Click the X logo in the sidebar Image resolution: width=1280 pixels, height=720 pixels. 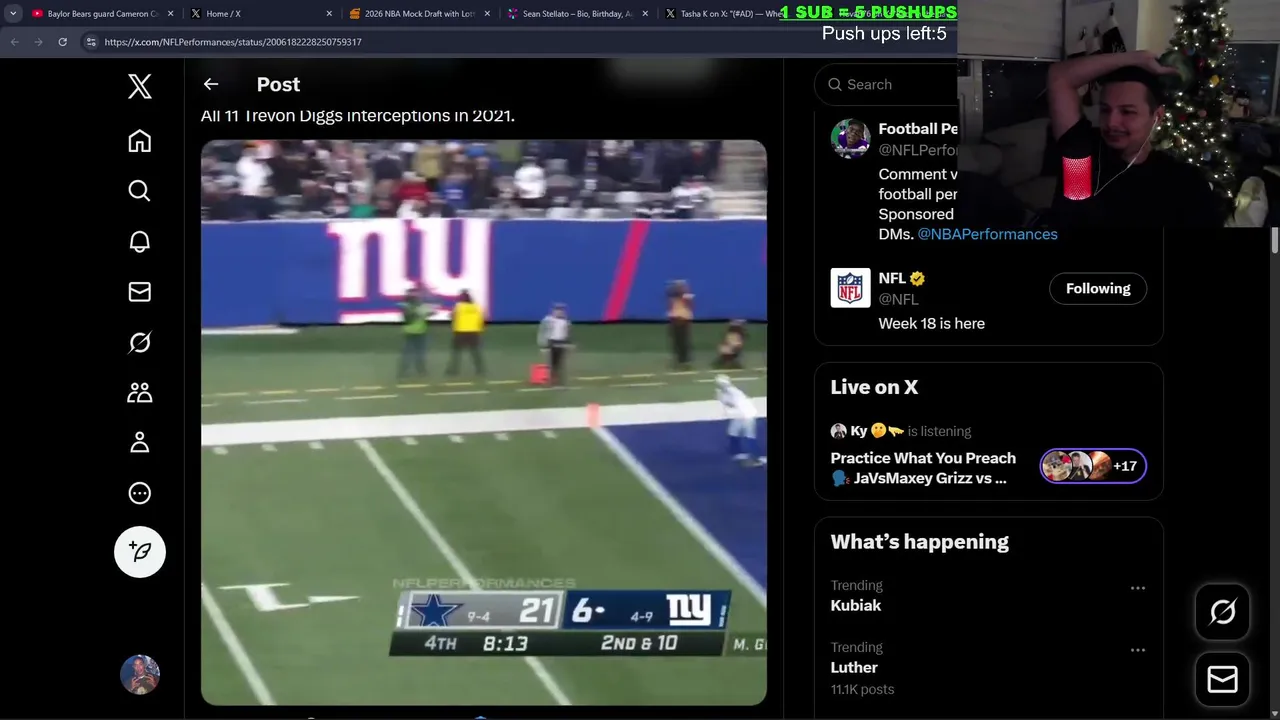[140, 86]
